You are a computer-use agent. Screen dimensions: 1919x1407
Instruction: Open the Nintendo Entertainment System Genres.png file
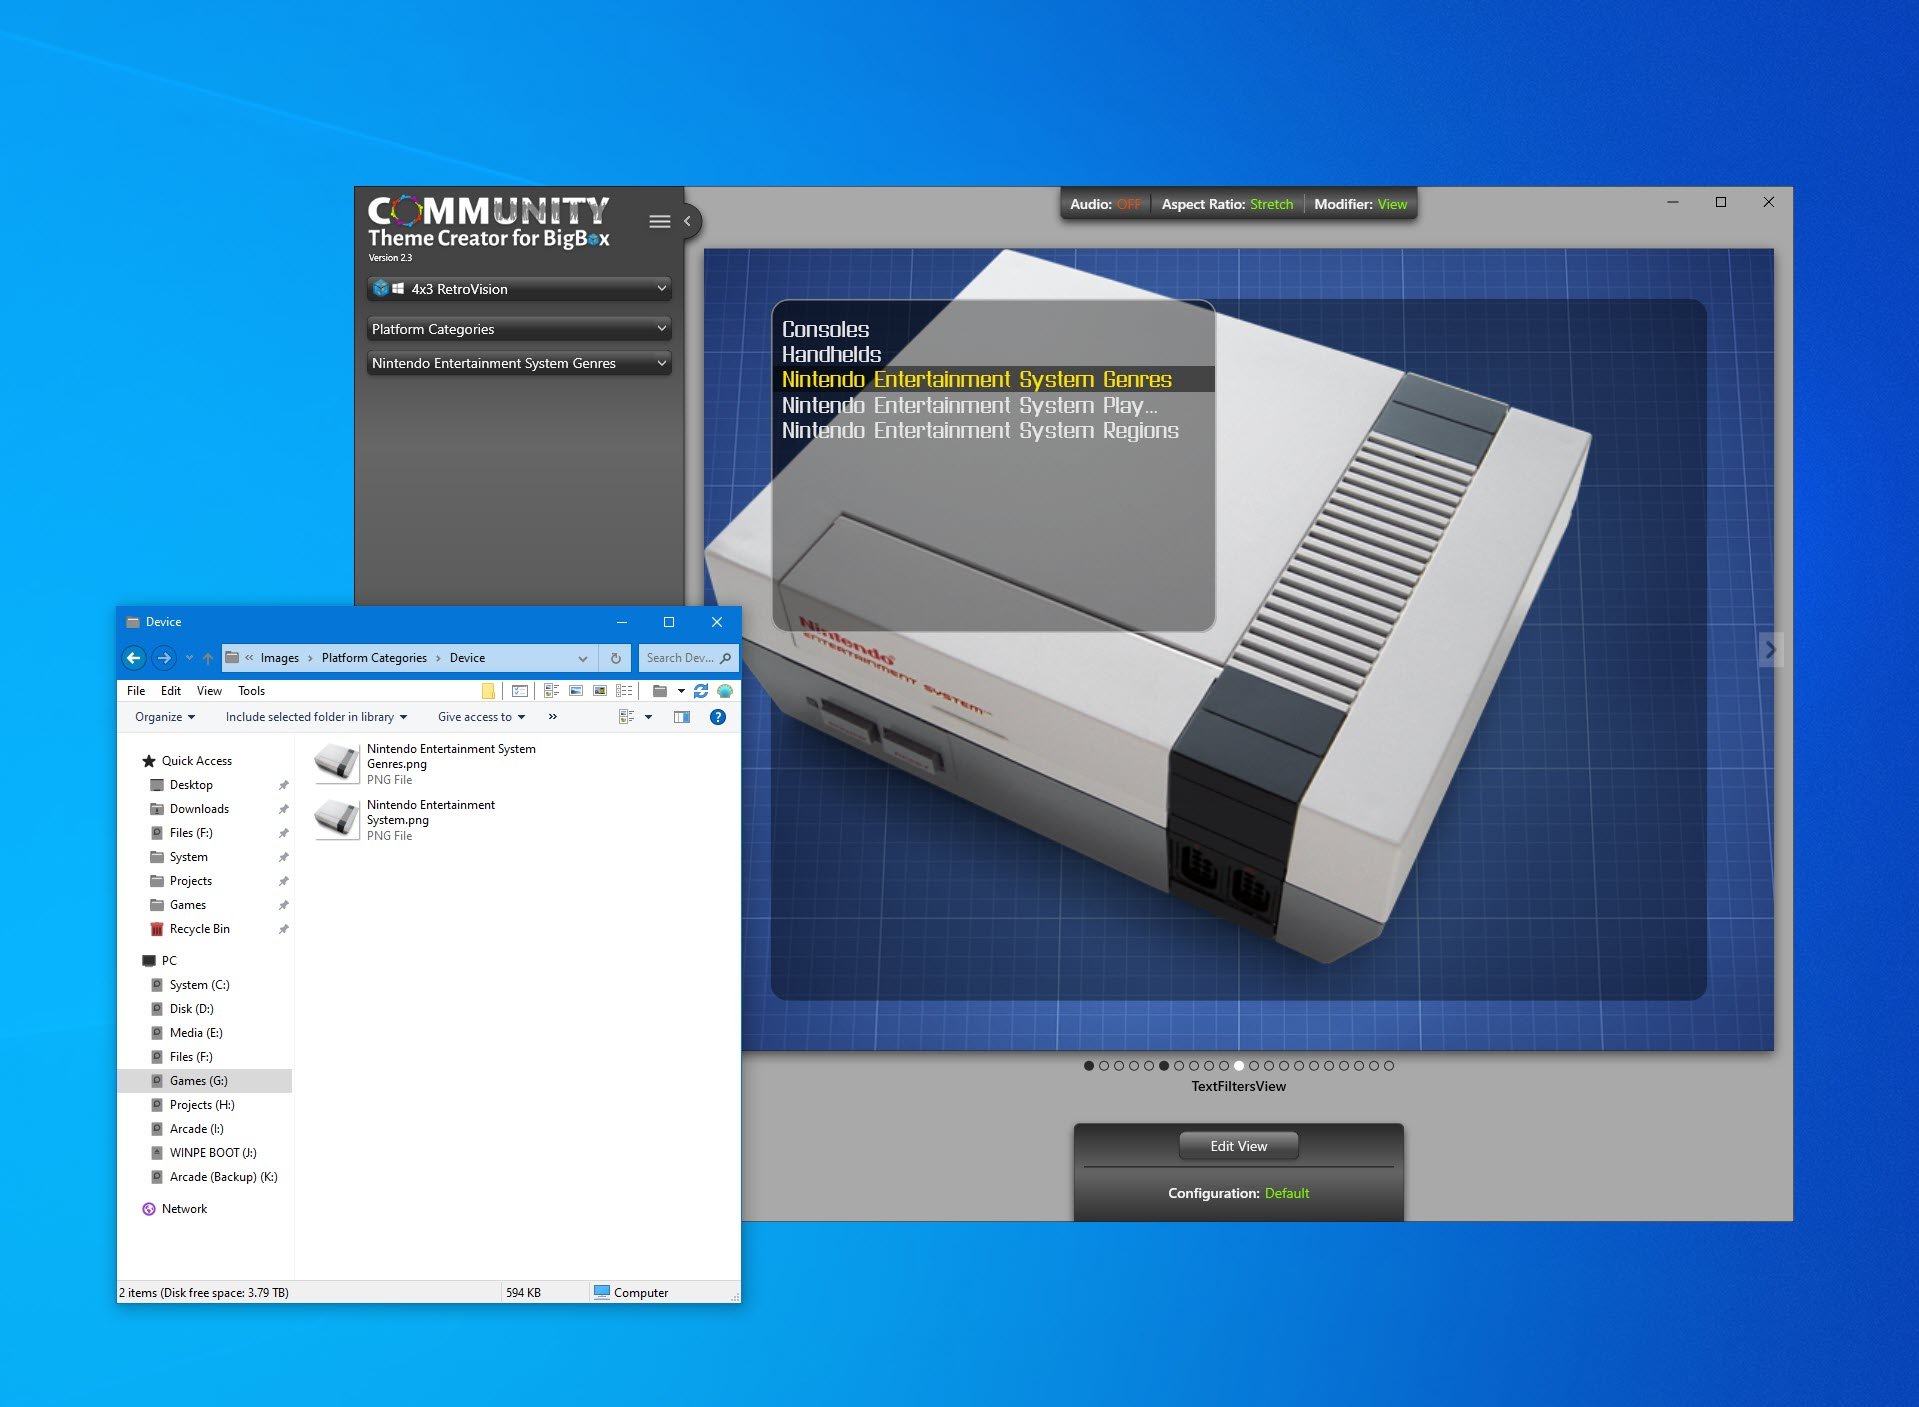pos(425,763)
